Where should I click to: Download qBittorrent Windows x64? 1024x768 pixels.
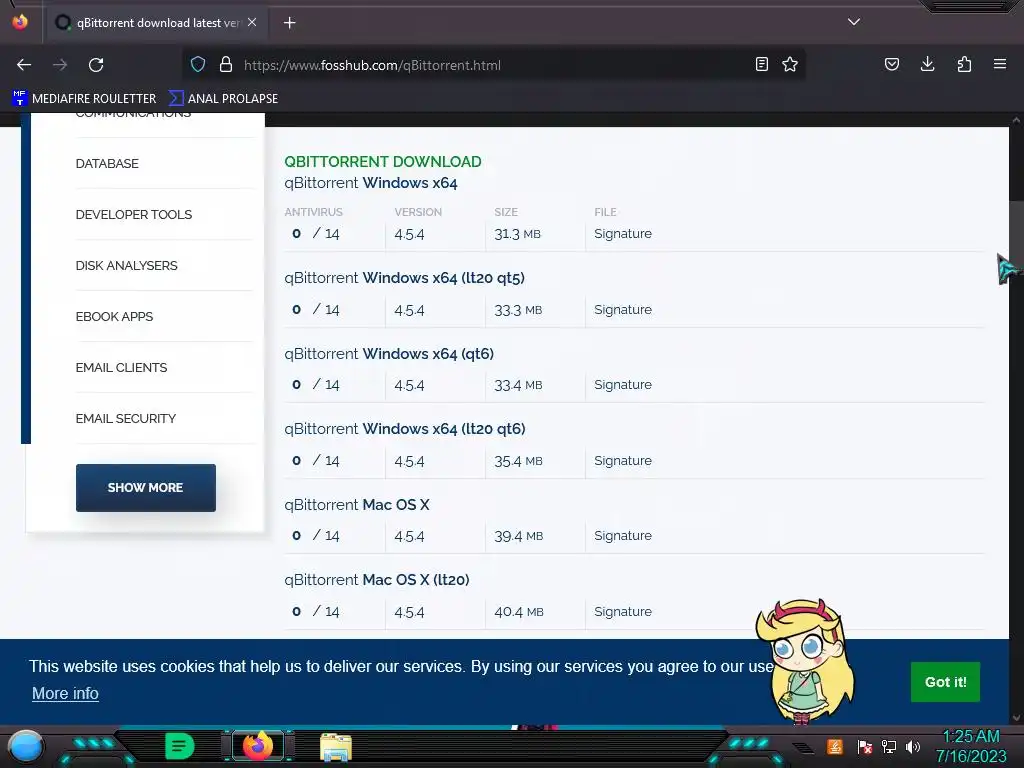[x=371, y=183]
